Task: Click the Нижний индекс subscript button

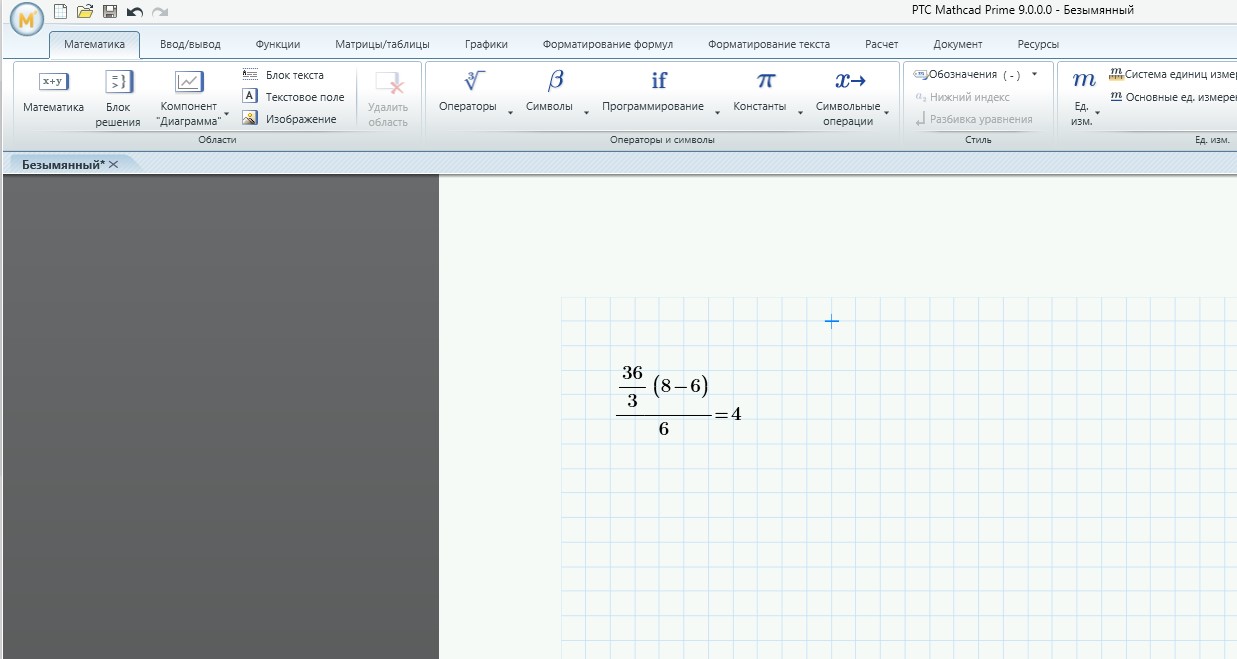Action: (x=962, y=97)
